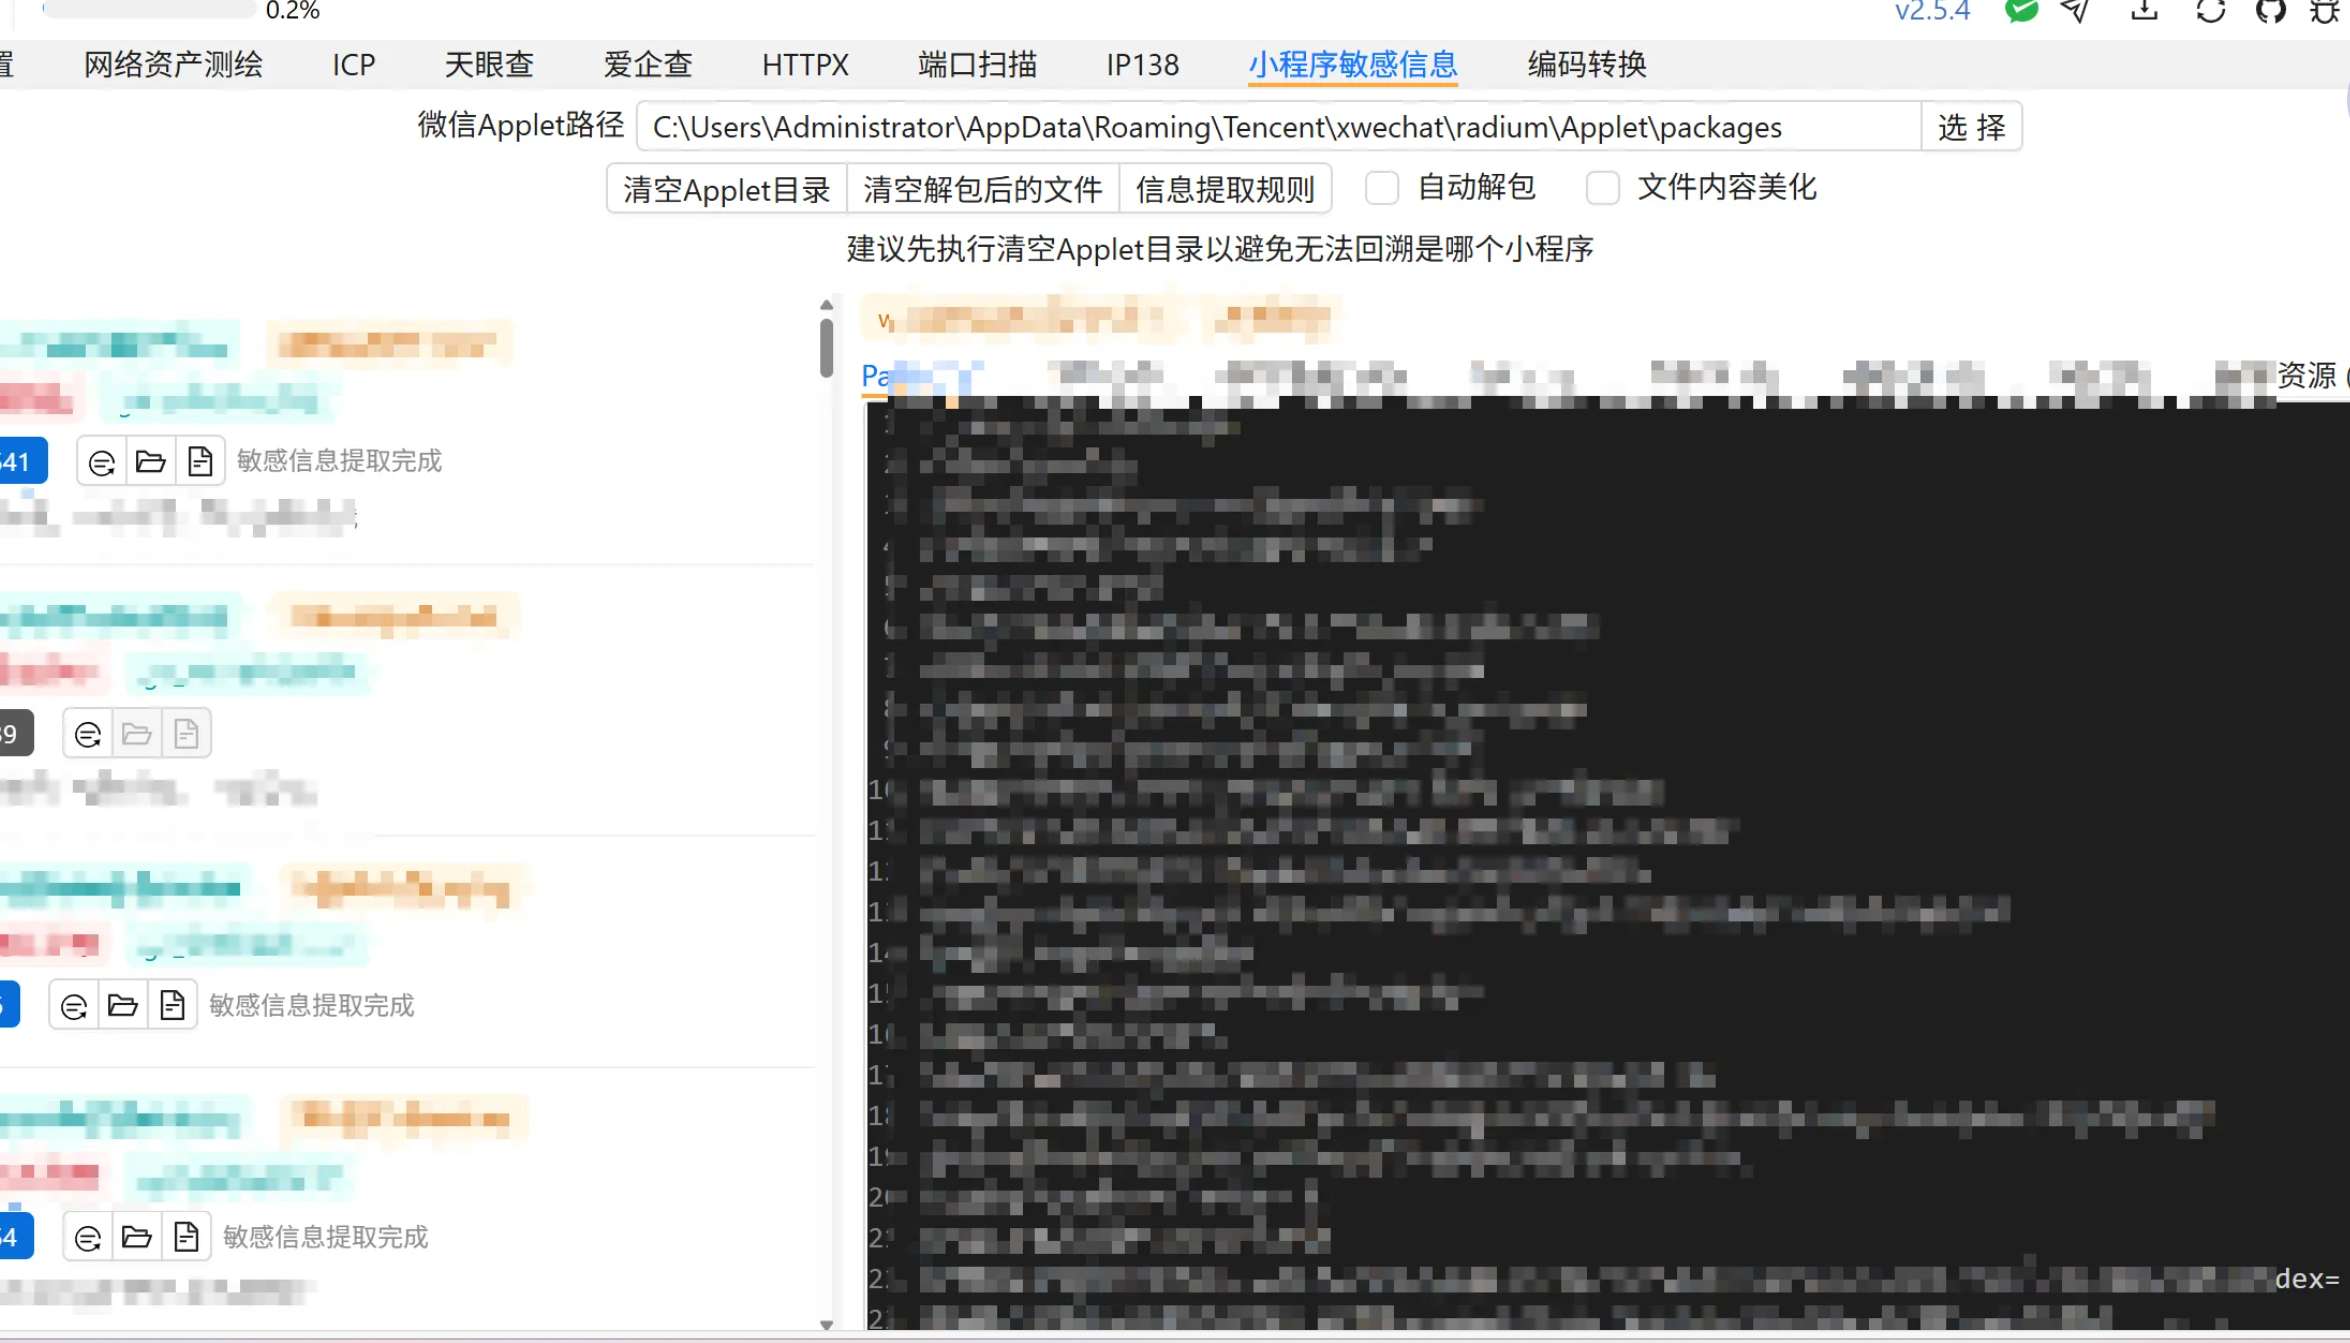The image size is (2350, 1343).
Task: Switch to the 网络资产测绘 tab
Action: click(173, 65)
